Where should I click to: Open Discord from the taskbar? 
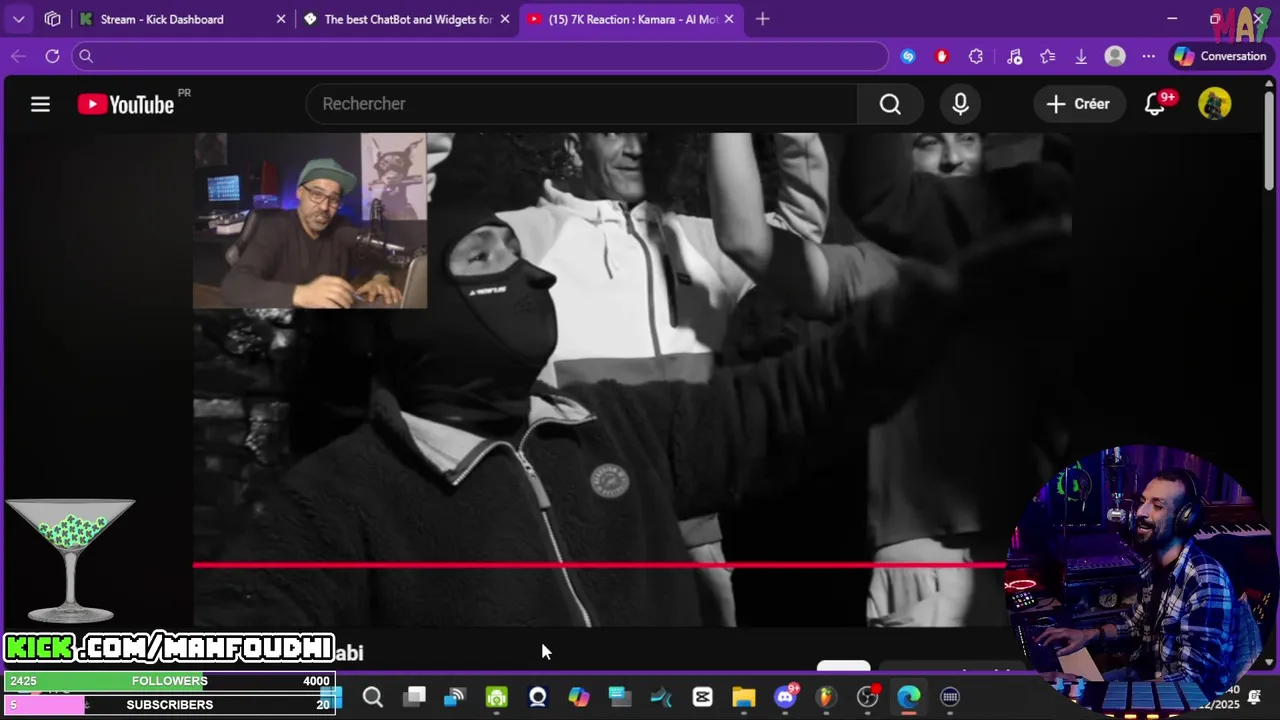tap(786, 696)
